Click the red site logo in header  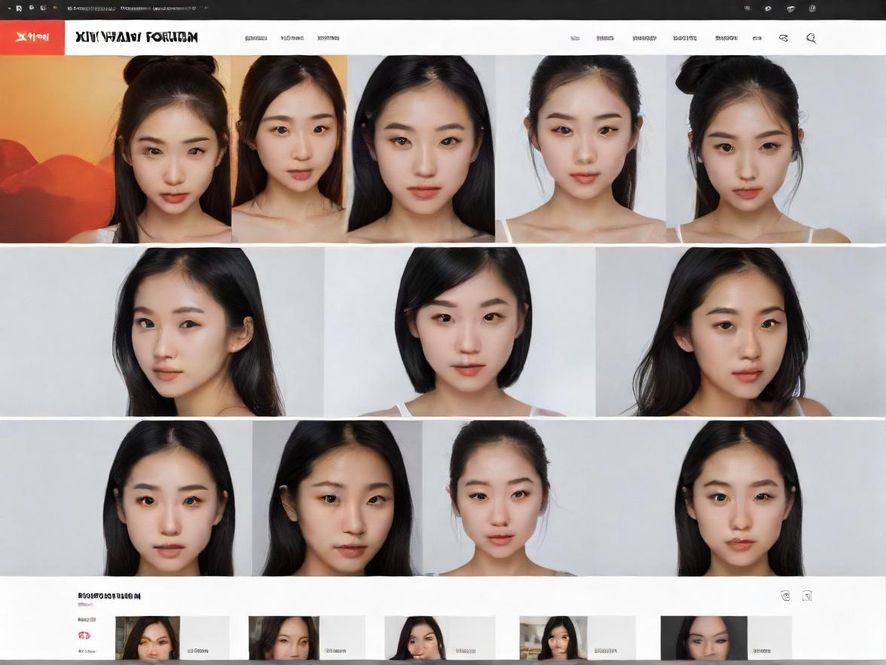pos(32,37)
